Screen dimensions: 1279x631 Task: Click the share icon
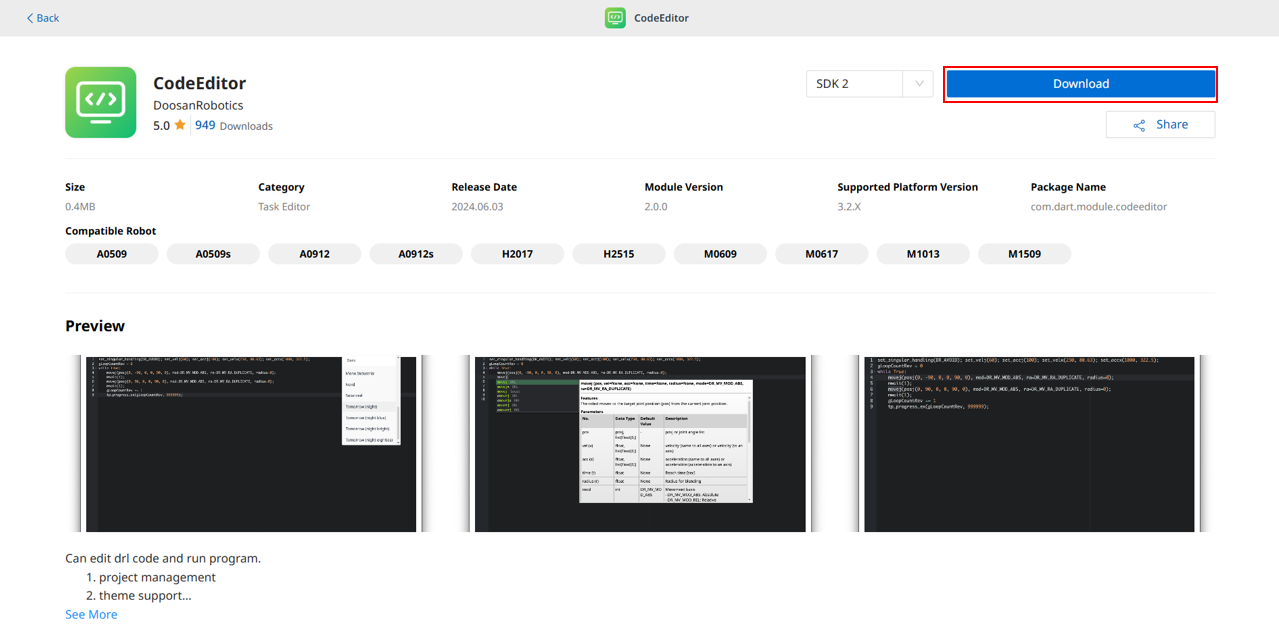[x=1139, y=125]
